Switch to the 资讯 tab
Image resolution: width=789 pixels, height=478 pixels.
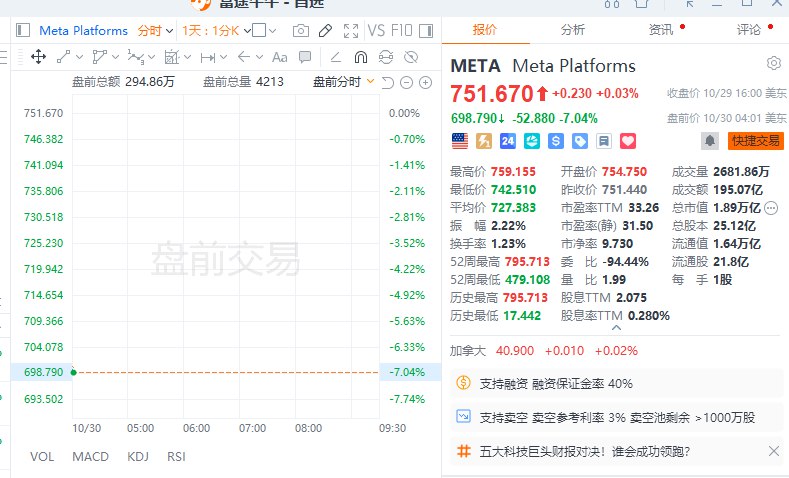661,30
